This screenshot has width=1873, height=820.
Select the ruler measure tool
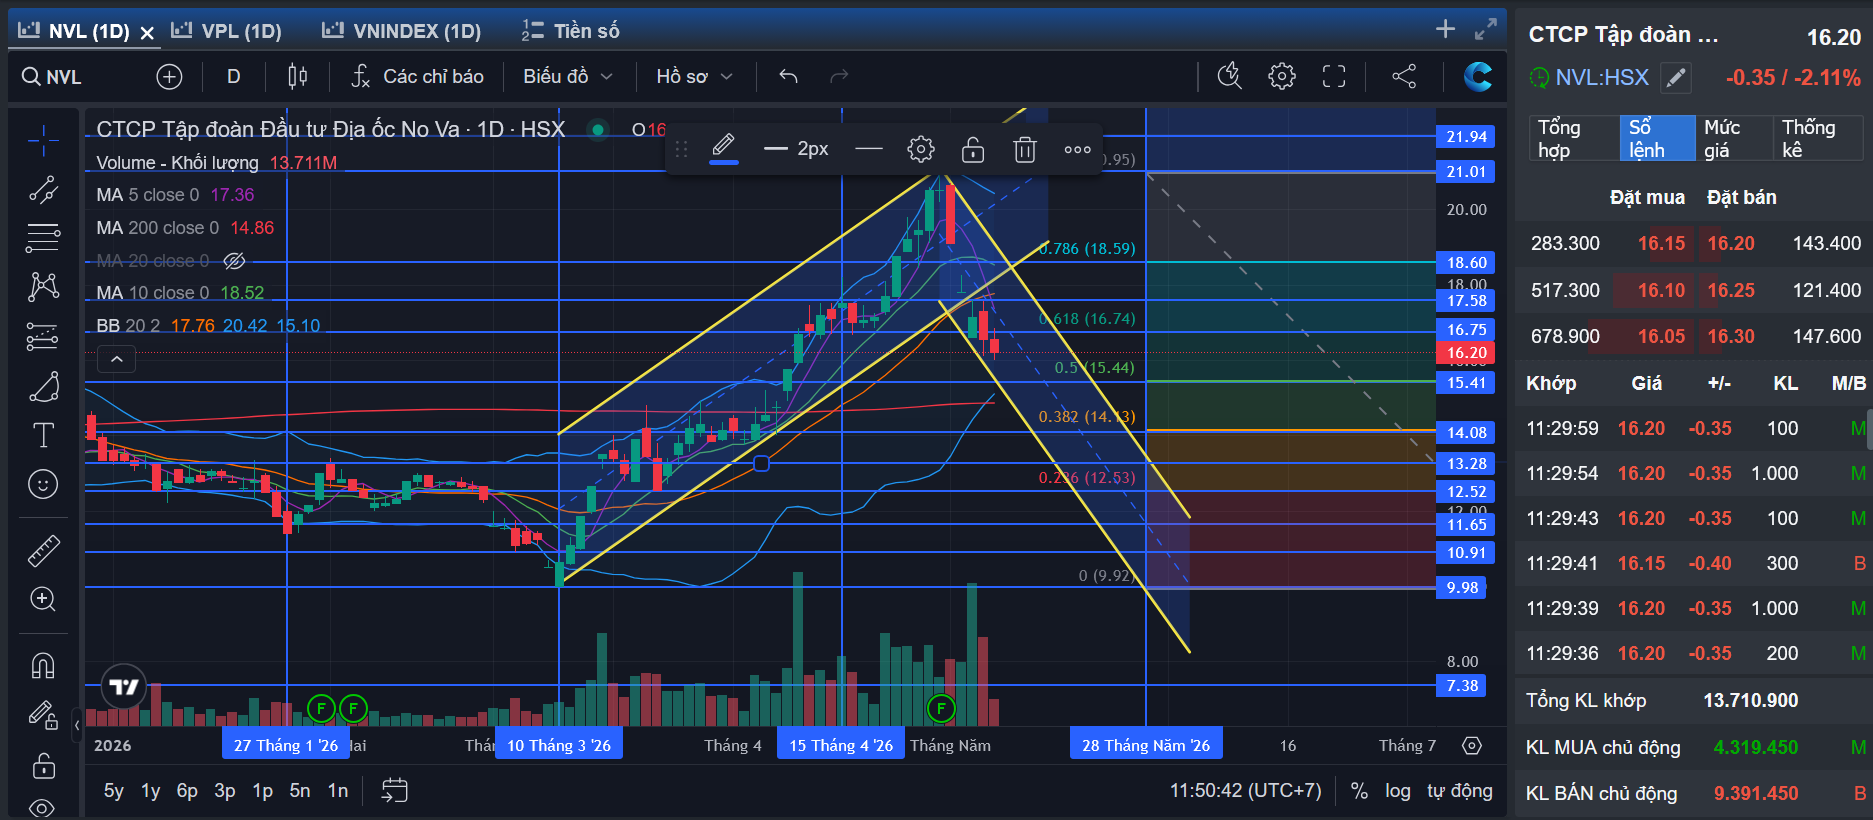(x=43, y=550)
